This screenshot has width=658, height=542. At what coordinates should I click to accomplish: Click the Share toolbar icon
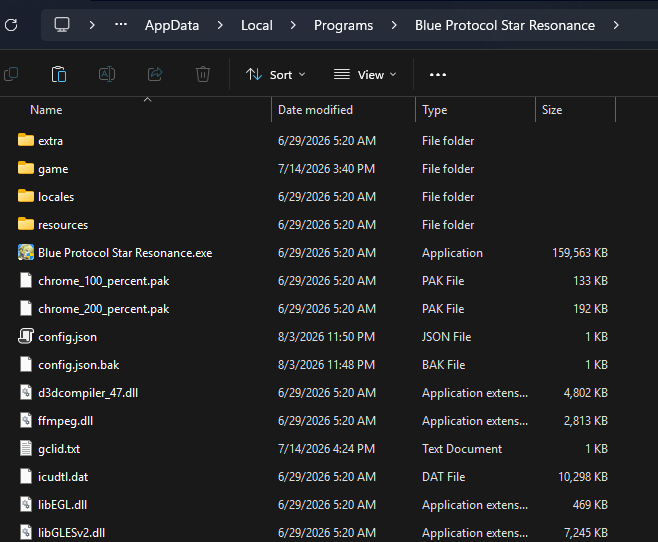(x=155, y=74)
